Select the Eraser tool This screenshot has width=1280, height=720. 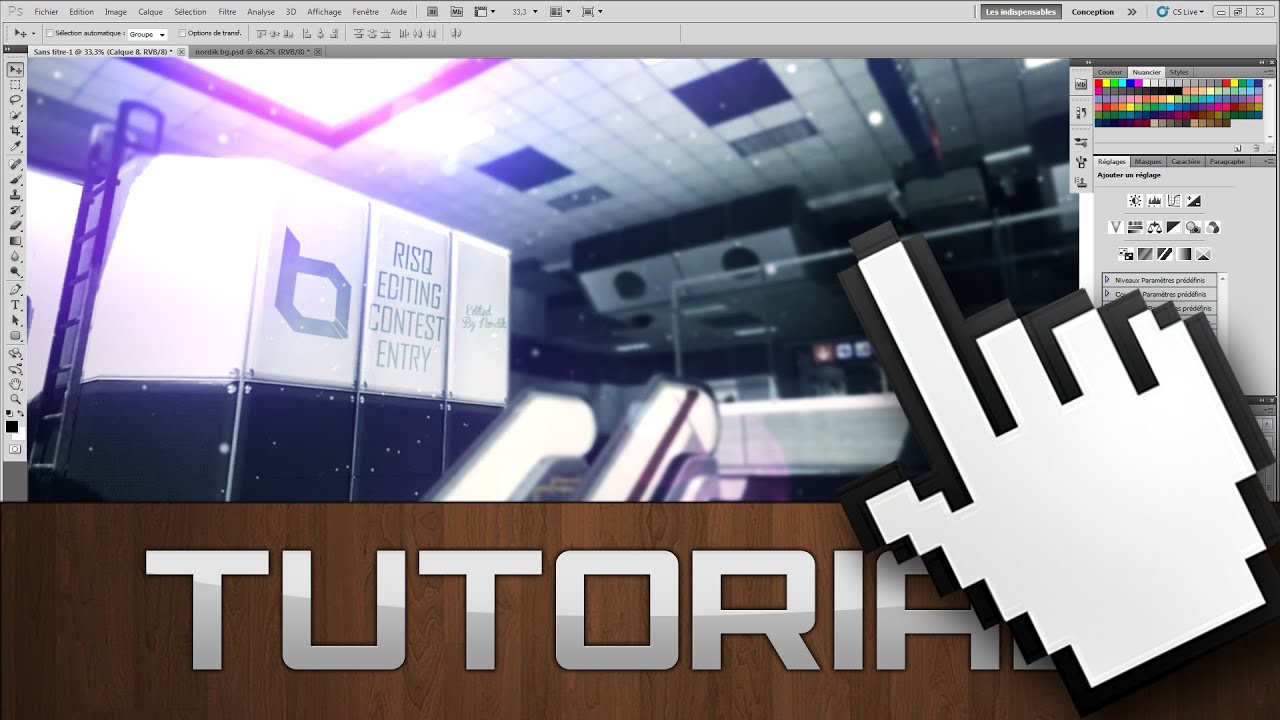pyautogui.click(x=16, y=224)
